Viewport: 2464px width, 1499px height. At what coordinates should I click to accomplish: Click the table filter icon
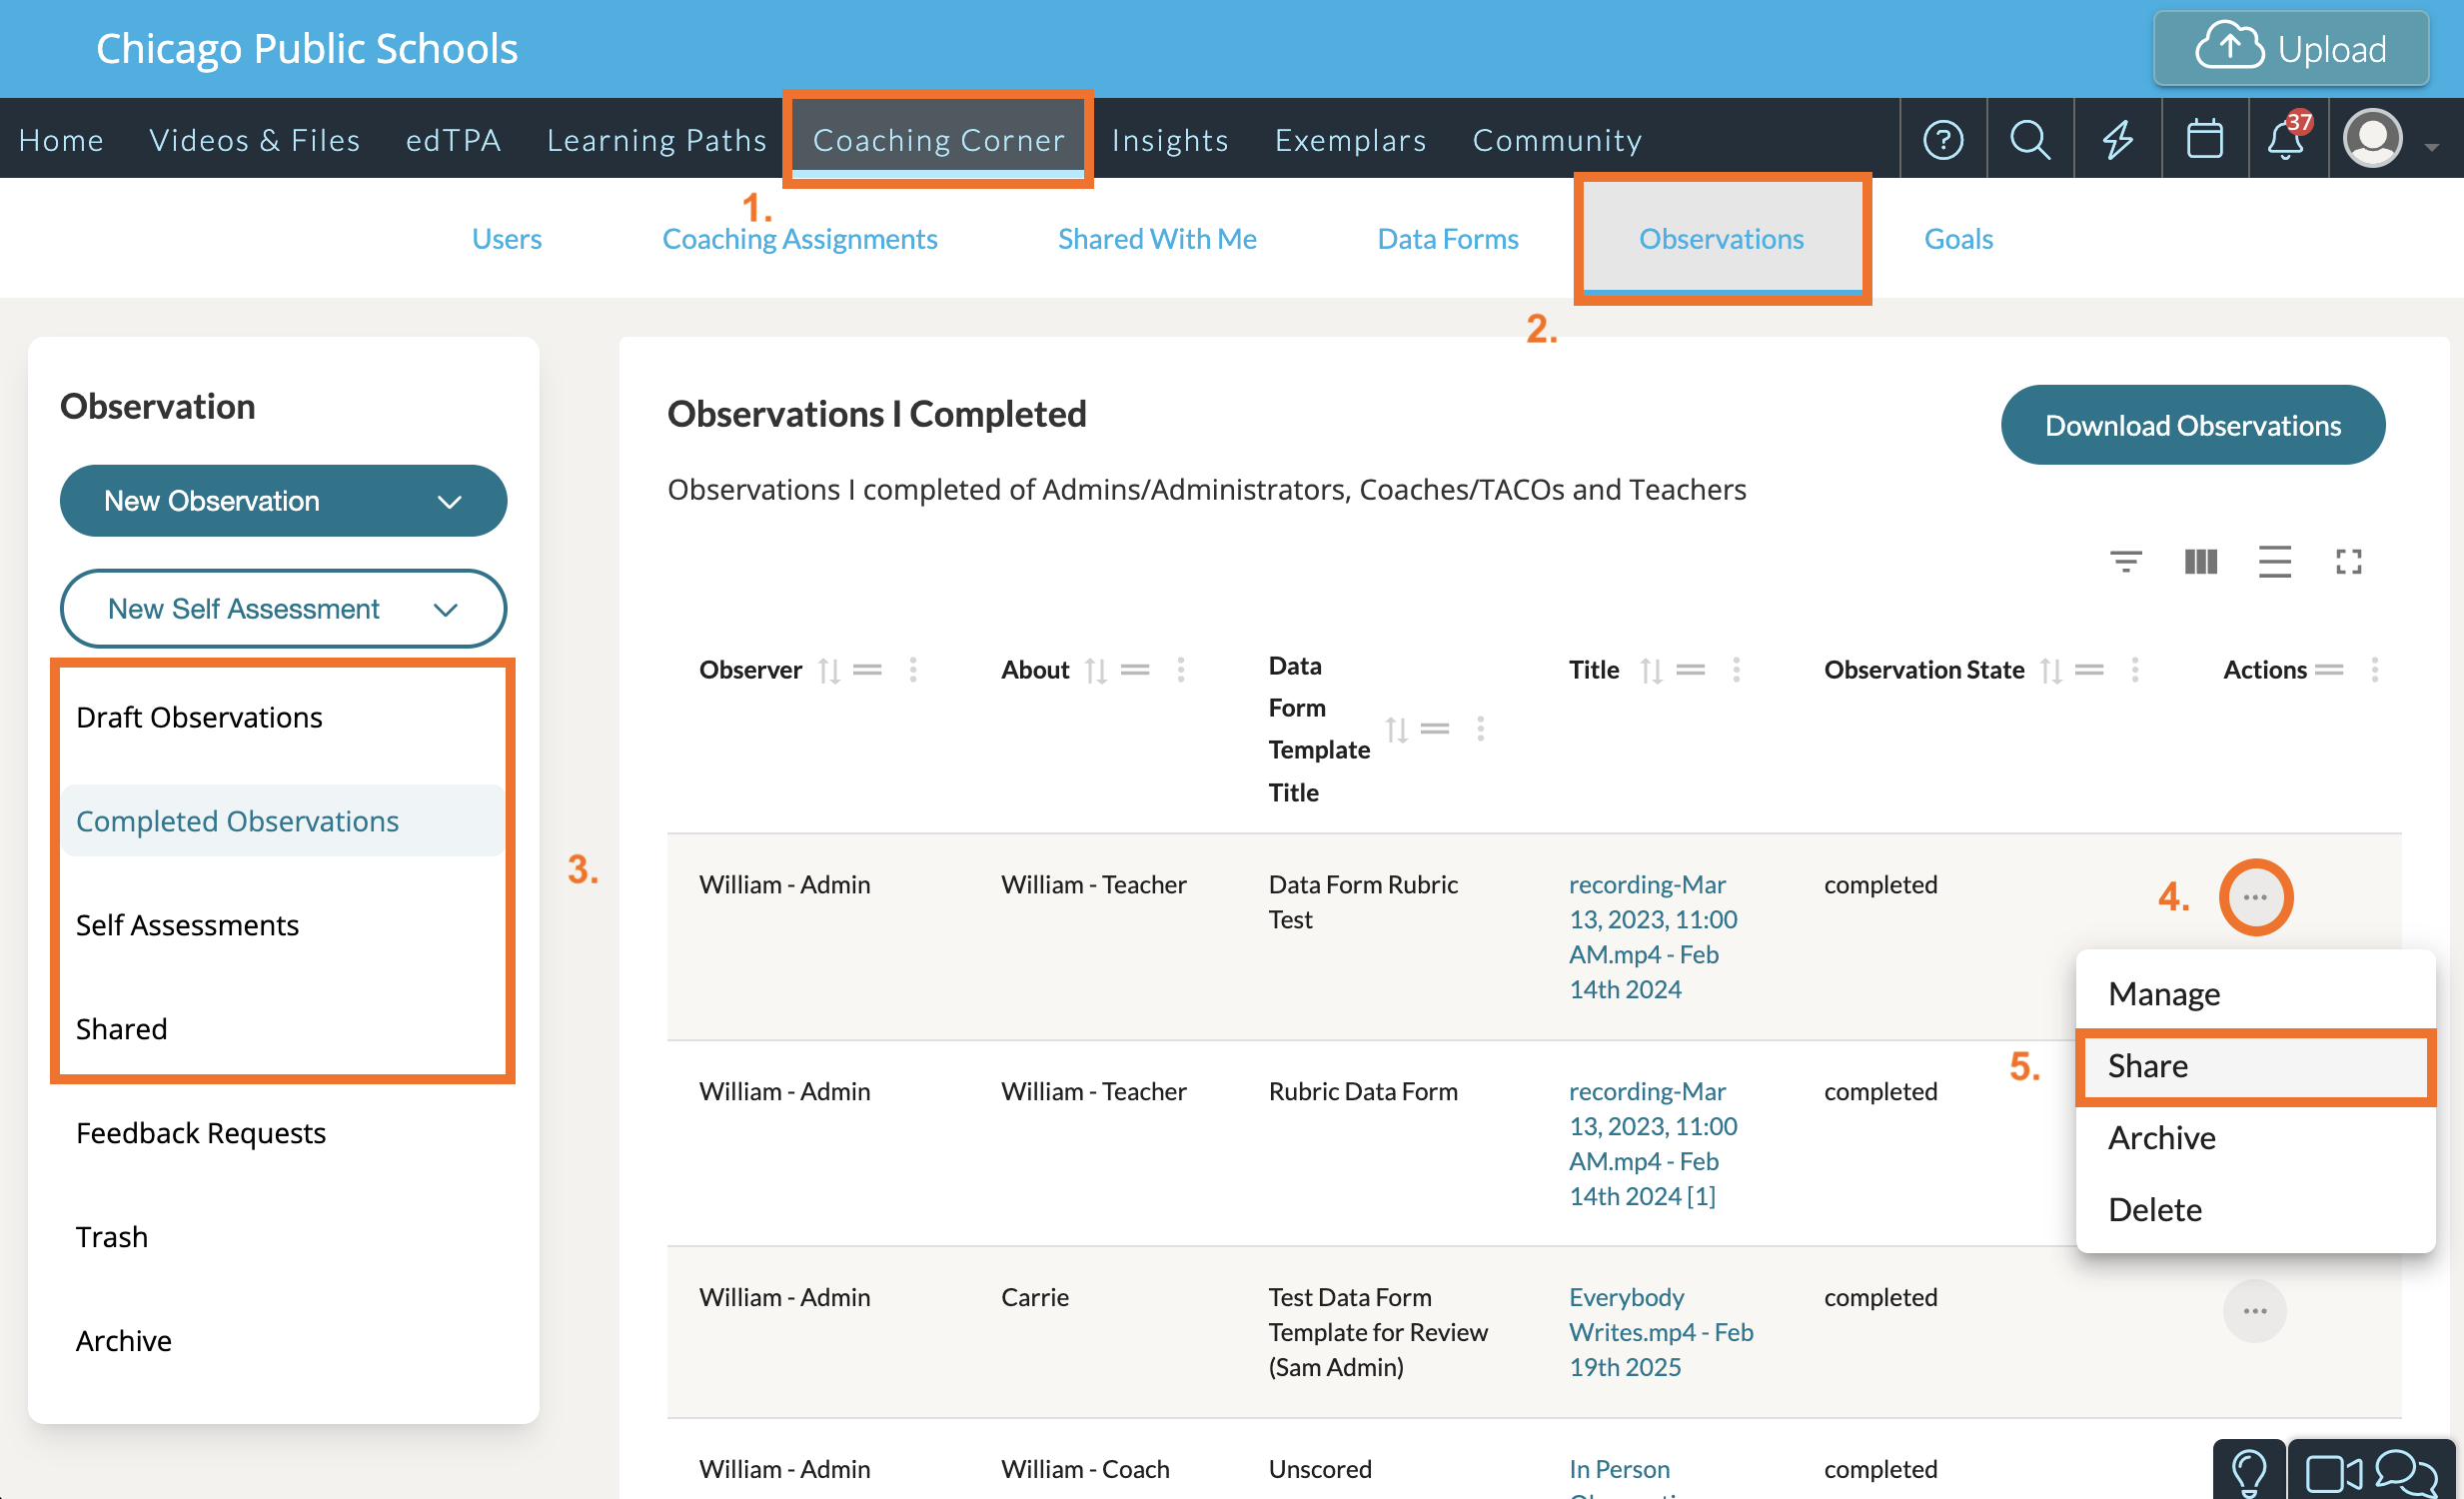tap(2125, 562)
